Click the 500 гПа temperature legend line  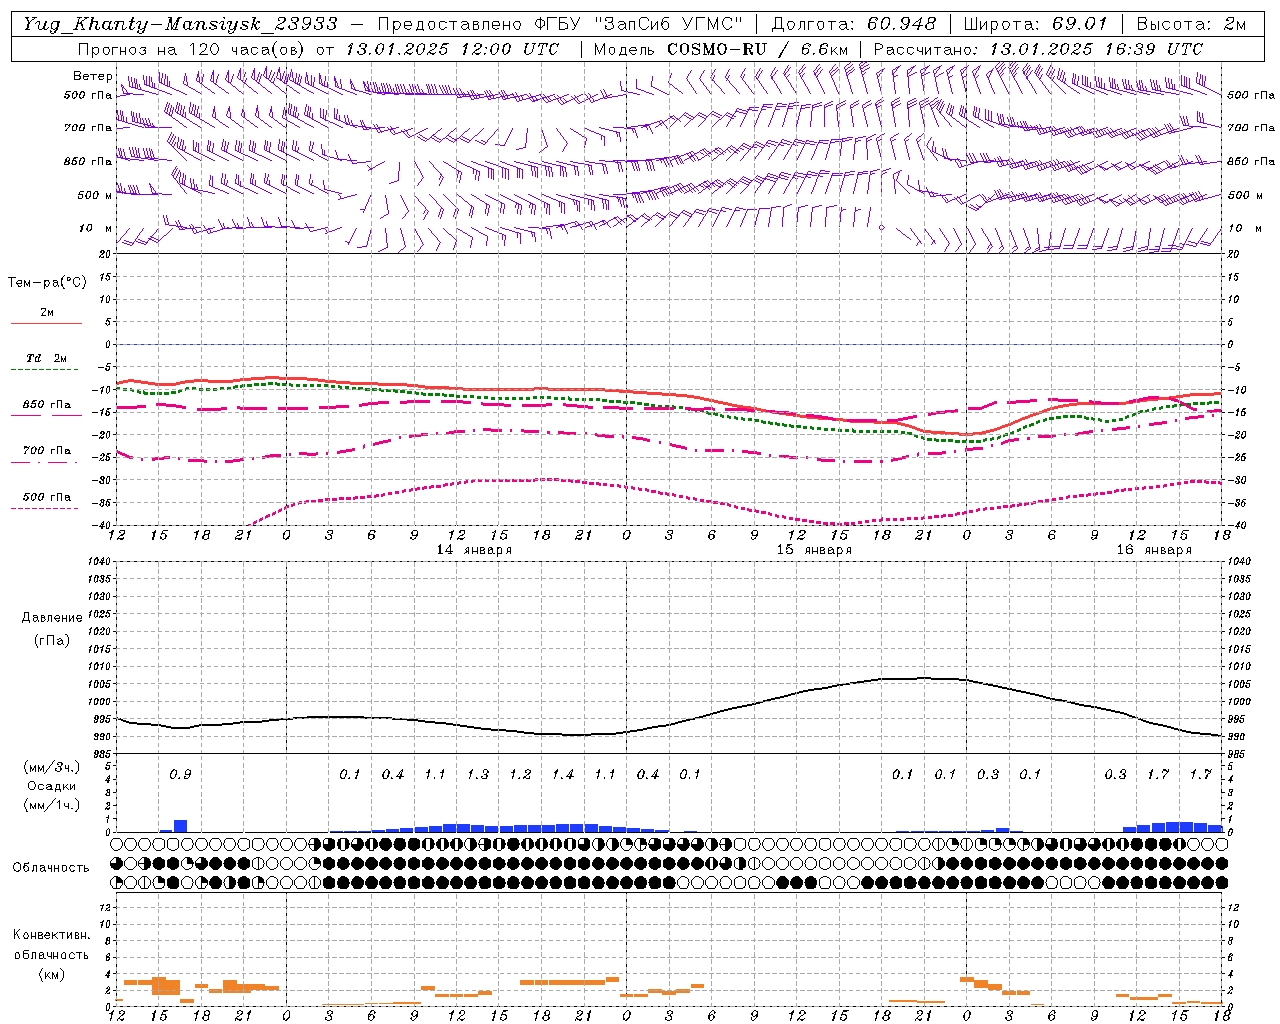[x=46, y=508]
